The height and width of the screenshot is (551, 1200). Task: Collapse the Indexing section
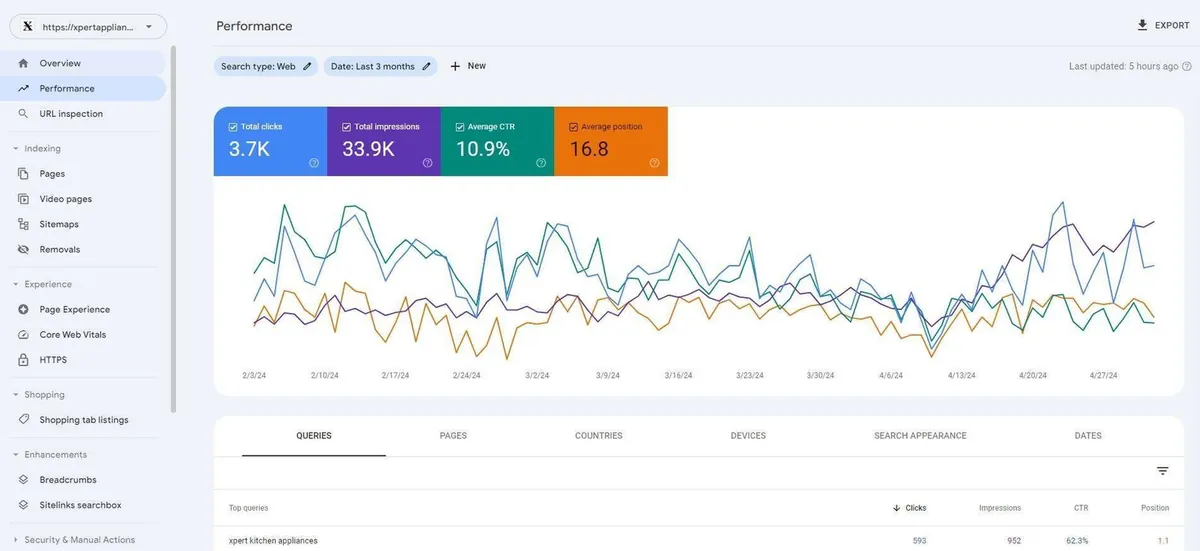click(x=16, y=149)
